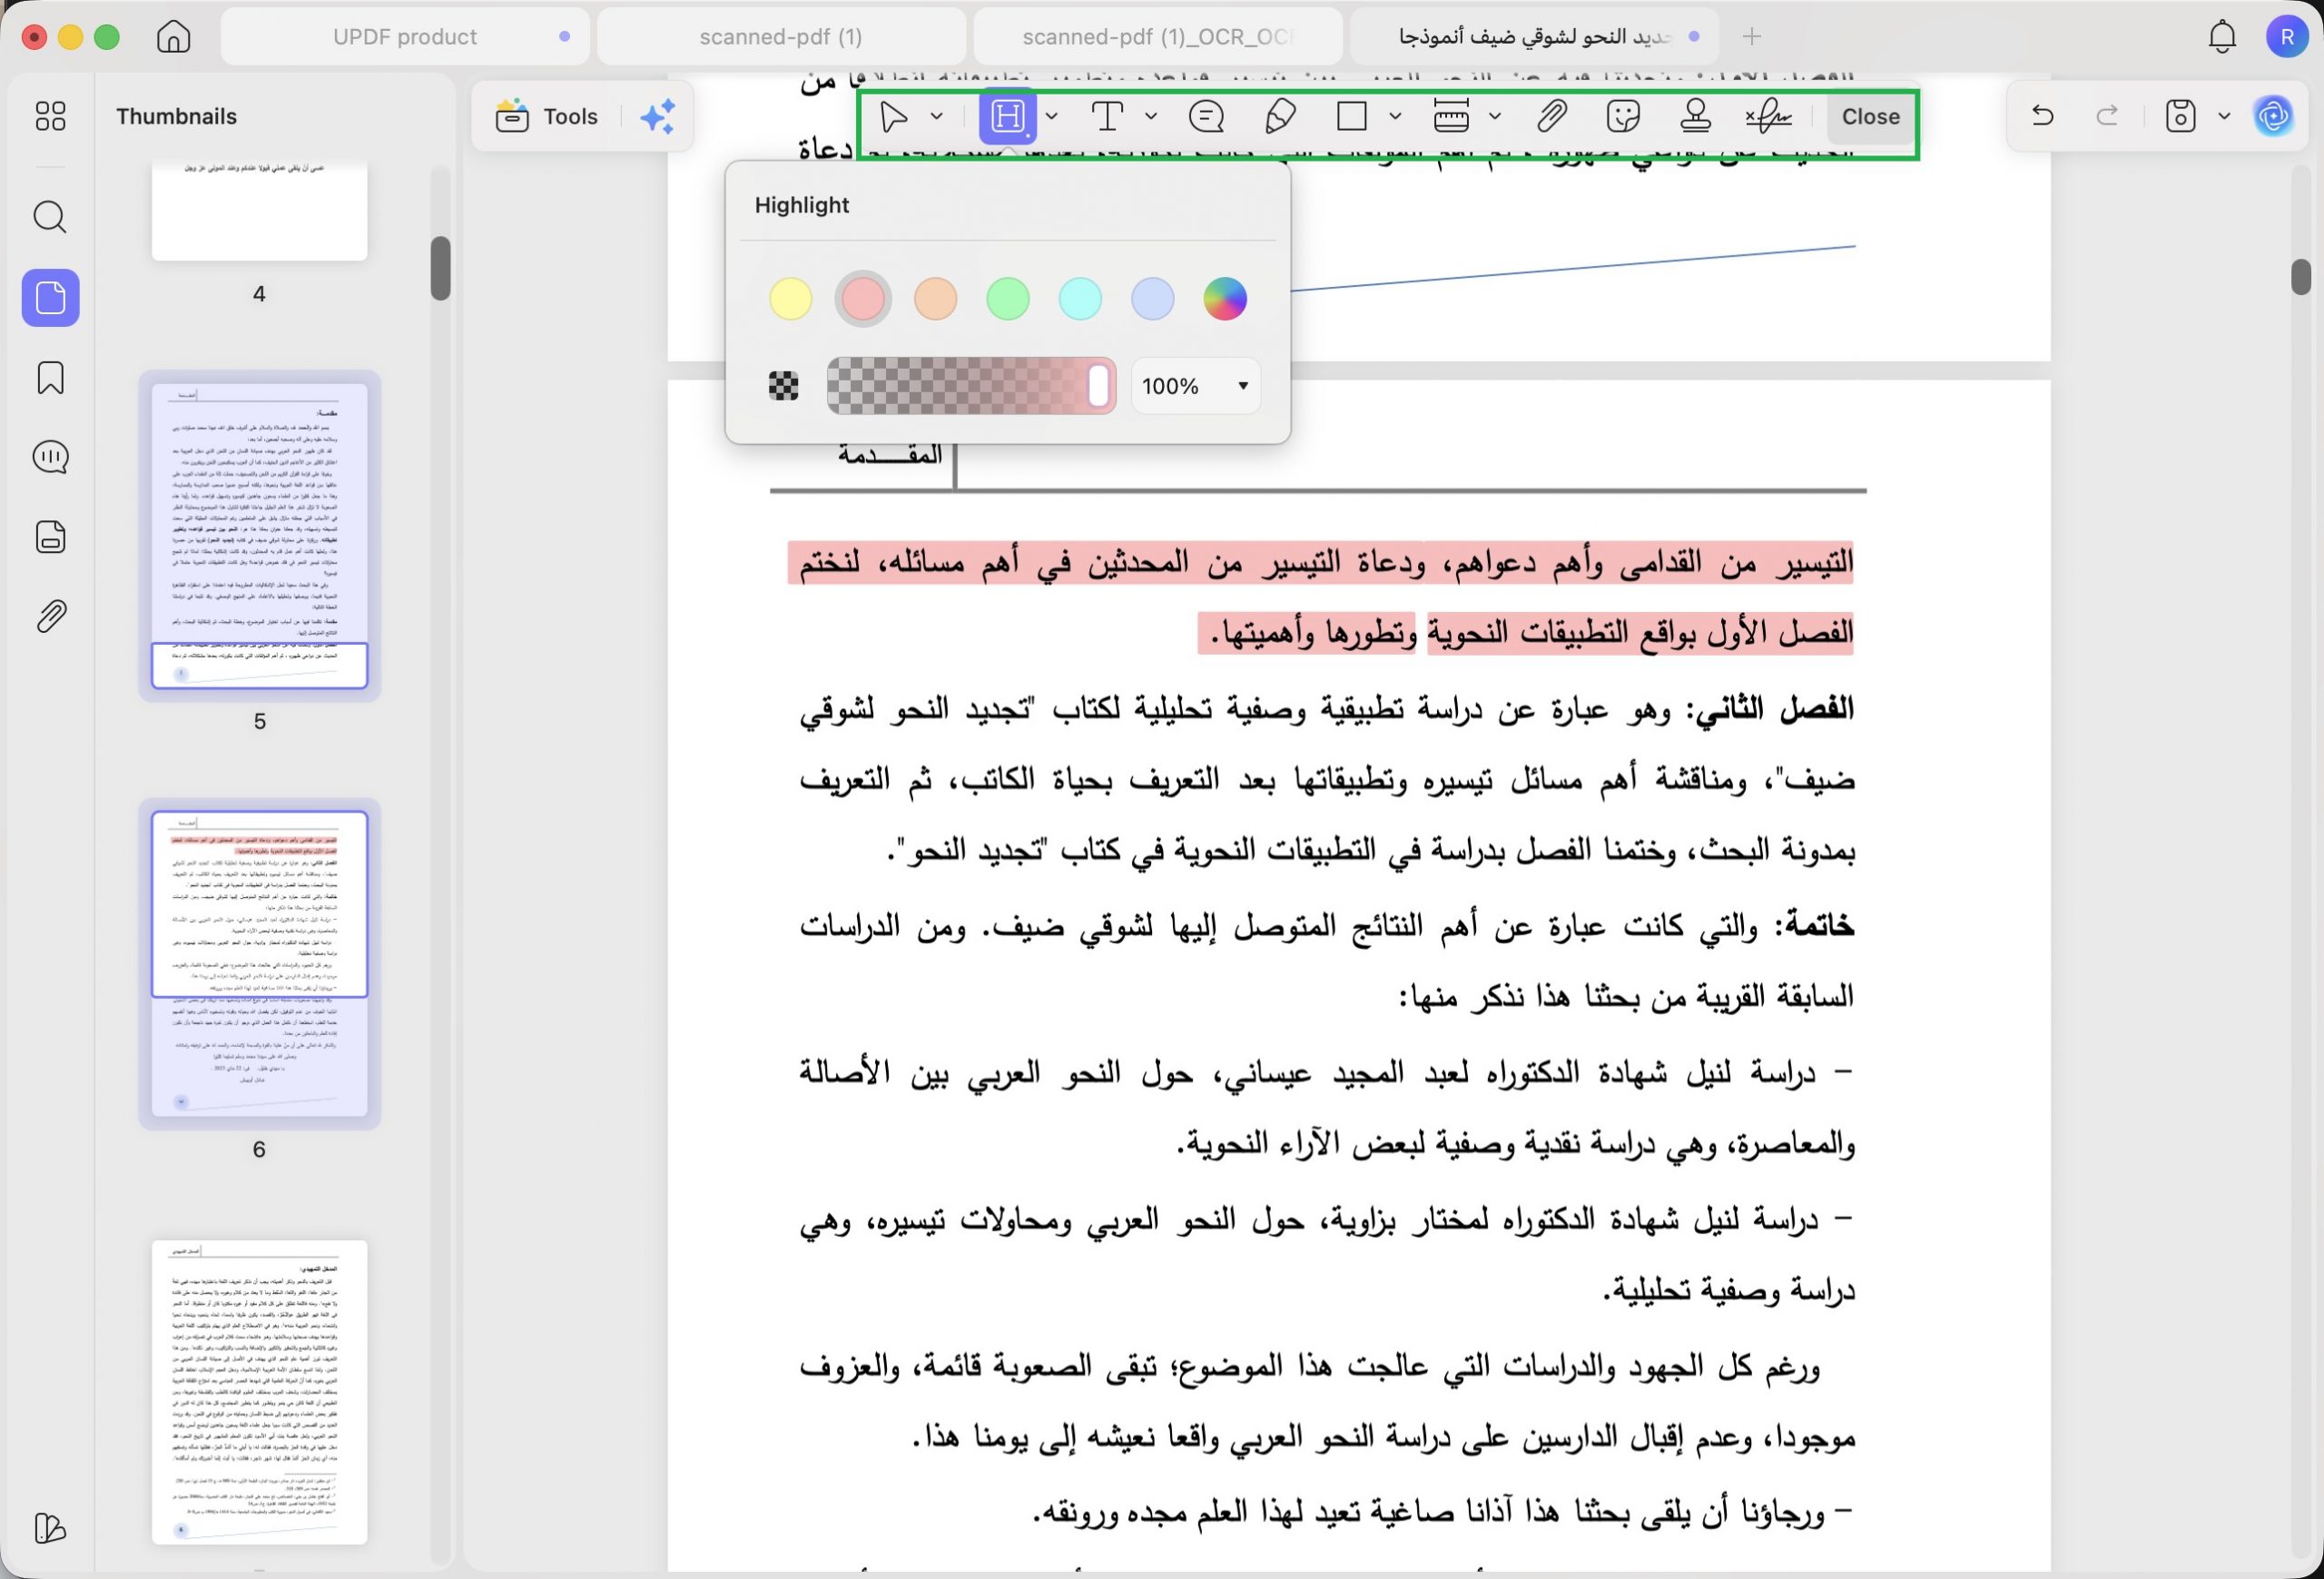
Task: Select the sticky note comment tool
Action: (1206, 117)
